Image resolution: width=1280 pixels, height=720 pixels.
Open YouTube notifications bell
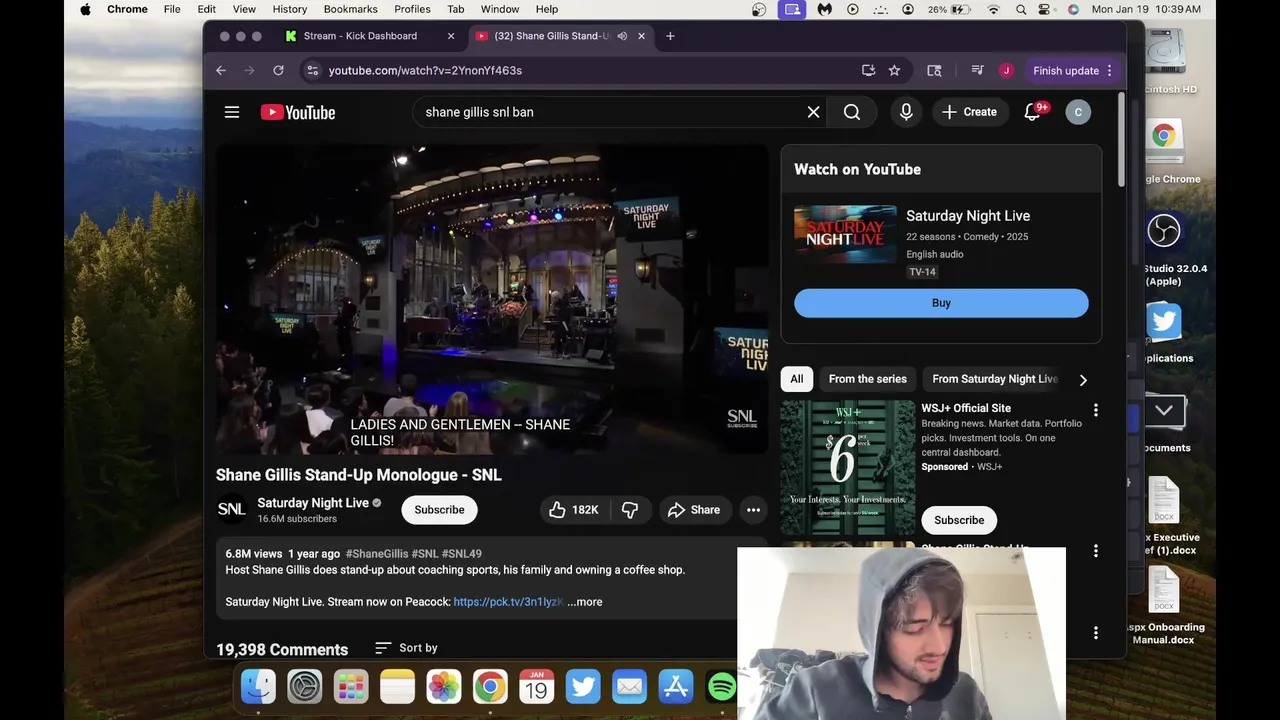1033,112
